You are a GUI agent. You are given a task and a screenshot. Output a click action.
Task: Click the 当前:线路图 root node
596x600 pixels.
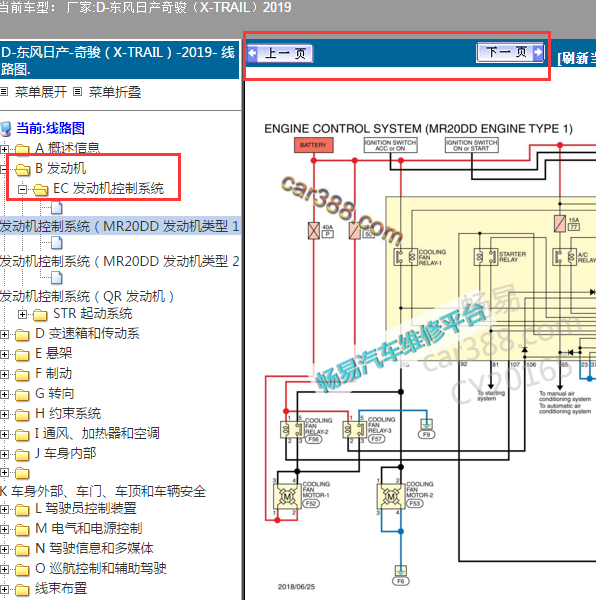pos(50,128)
